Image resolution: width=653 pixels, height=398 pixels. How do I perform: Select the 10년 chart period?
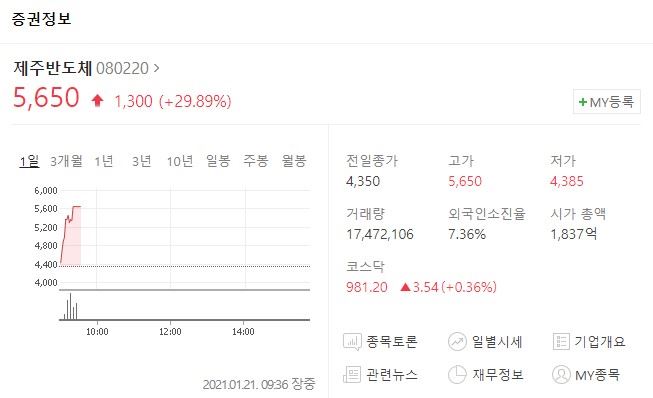(x=180, y=161)
